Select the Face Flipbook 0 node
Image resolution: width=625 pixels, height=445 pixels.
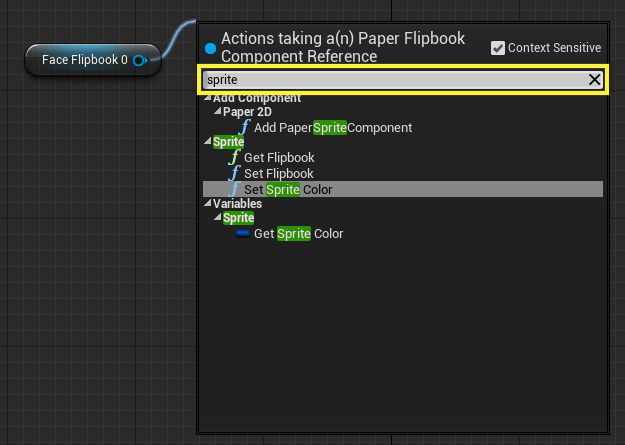93,60
